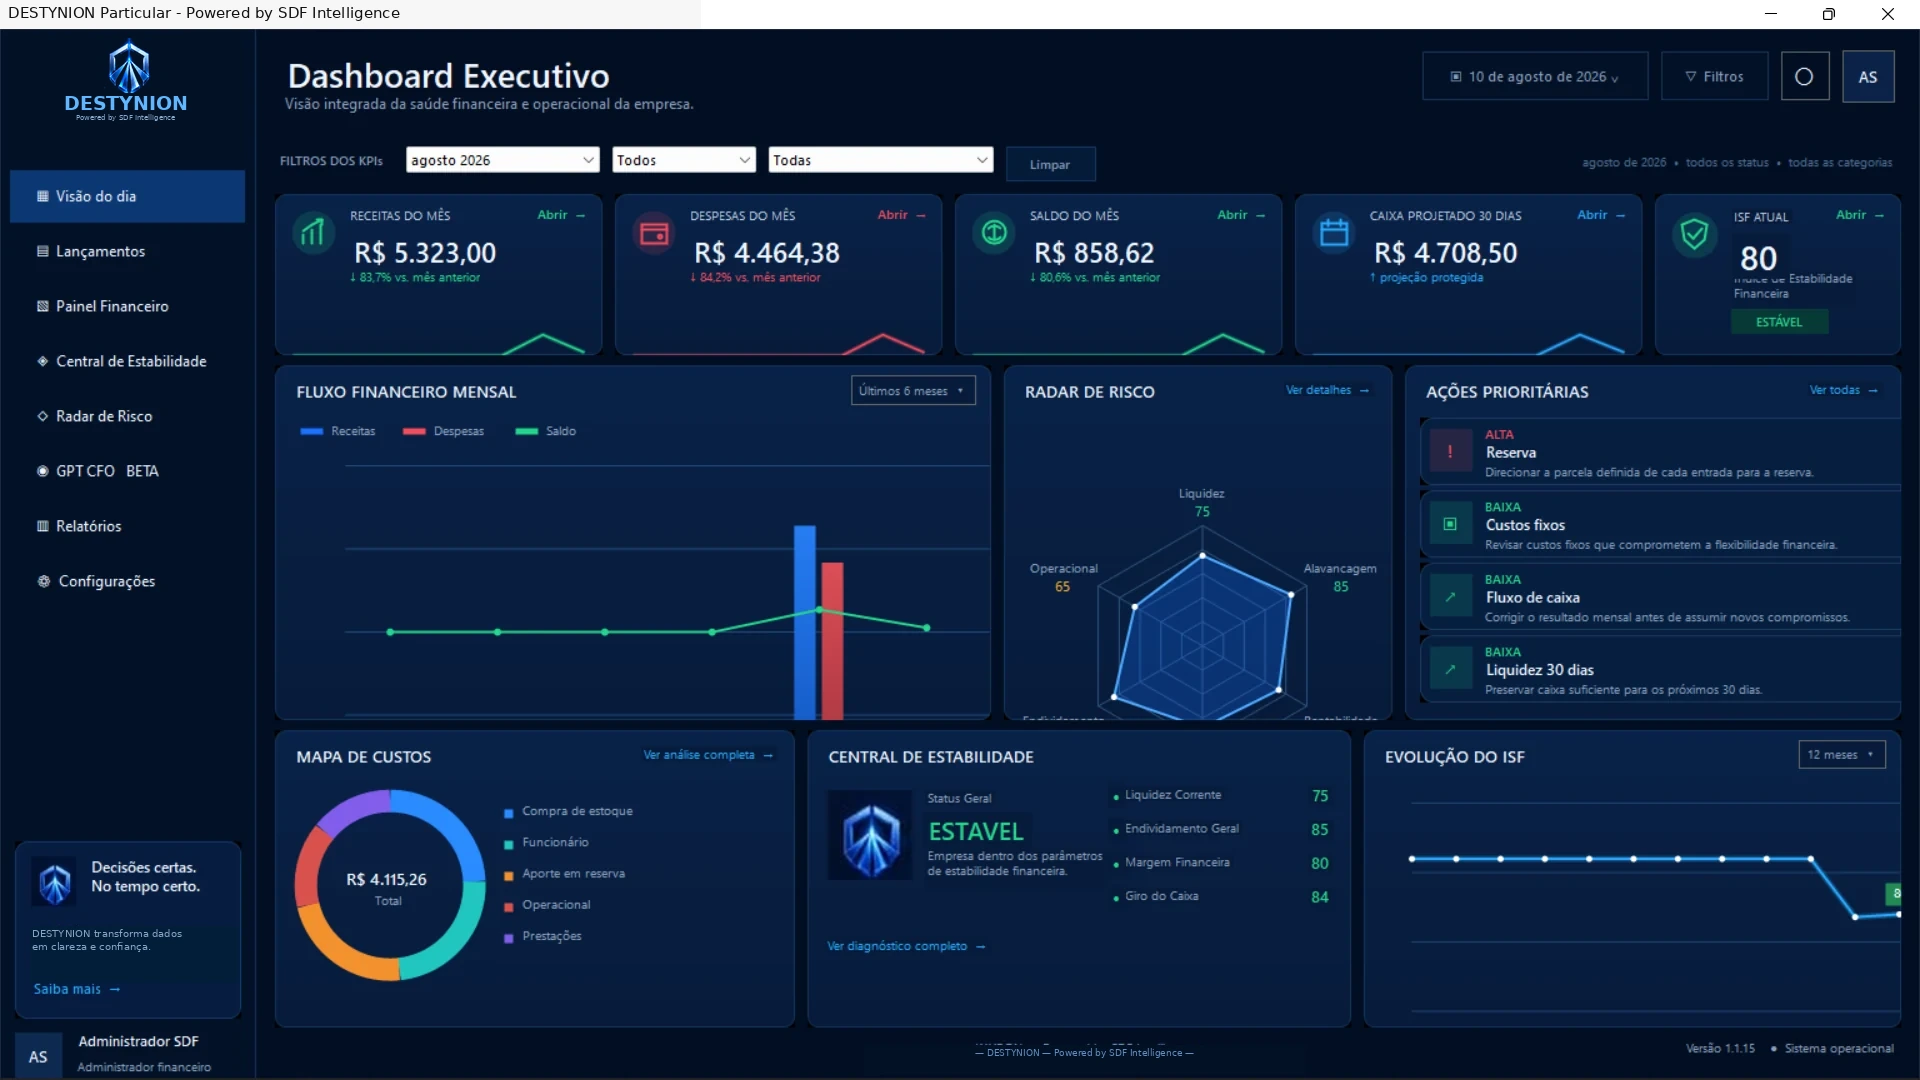
Task: Click the Fluxo de caixa arrow icon
Action: point(1450,597)
